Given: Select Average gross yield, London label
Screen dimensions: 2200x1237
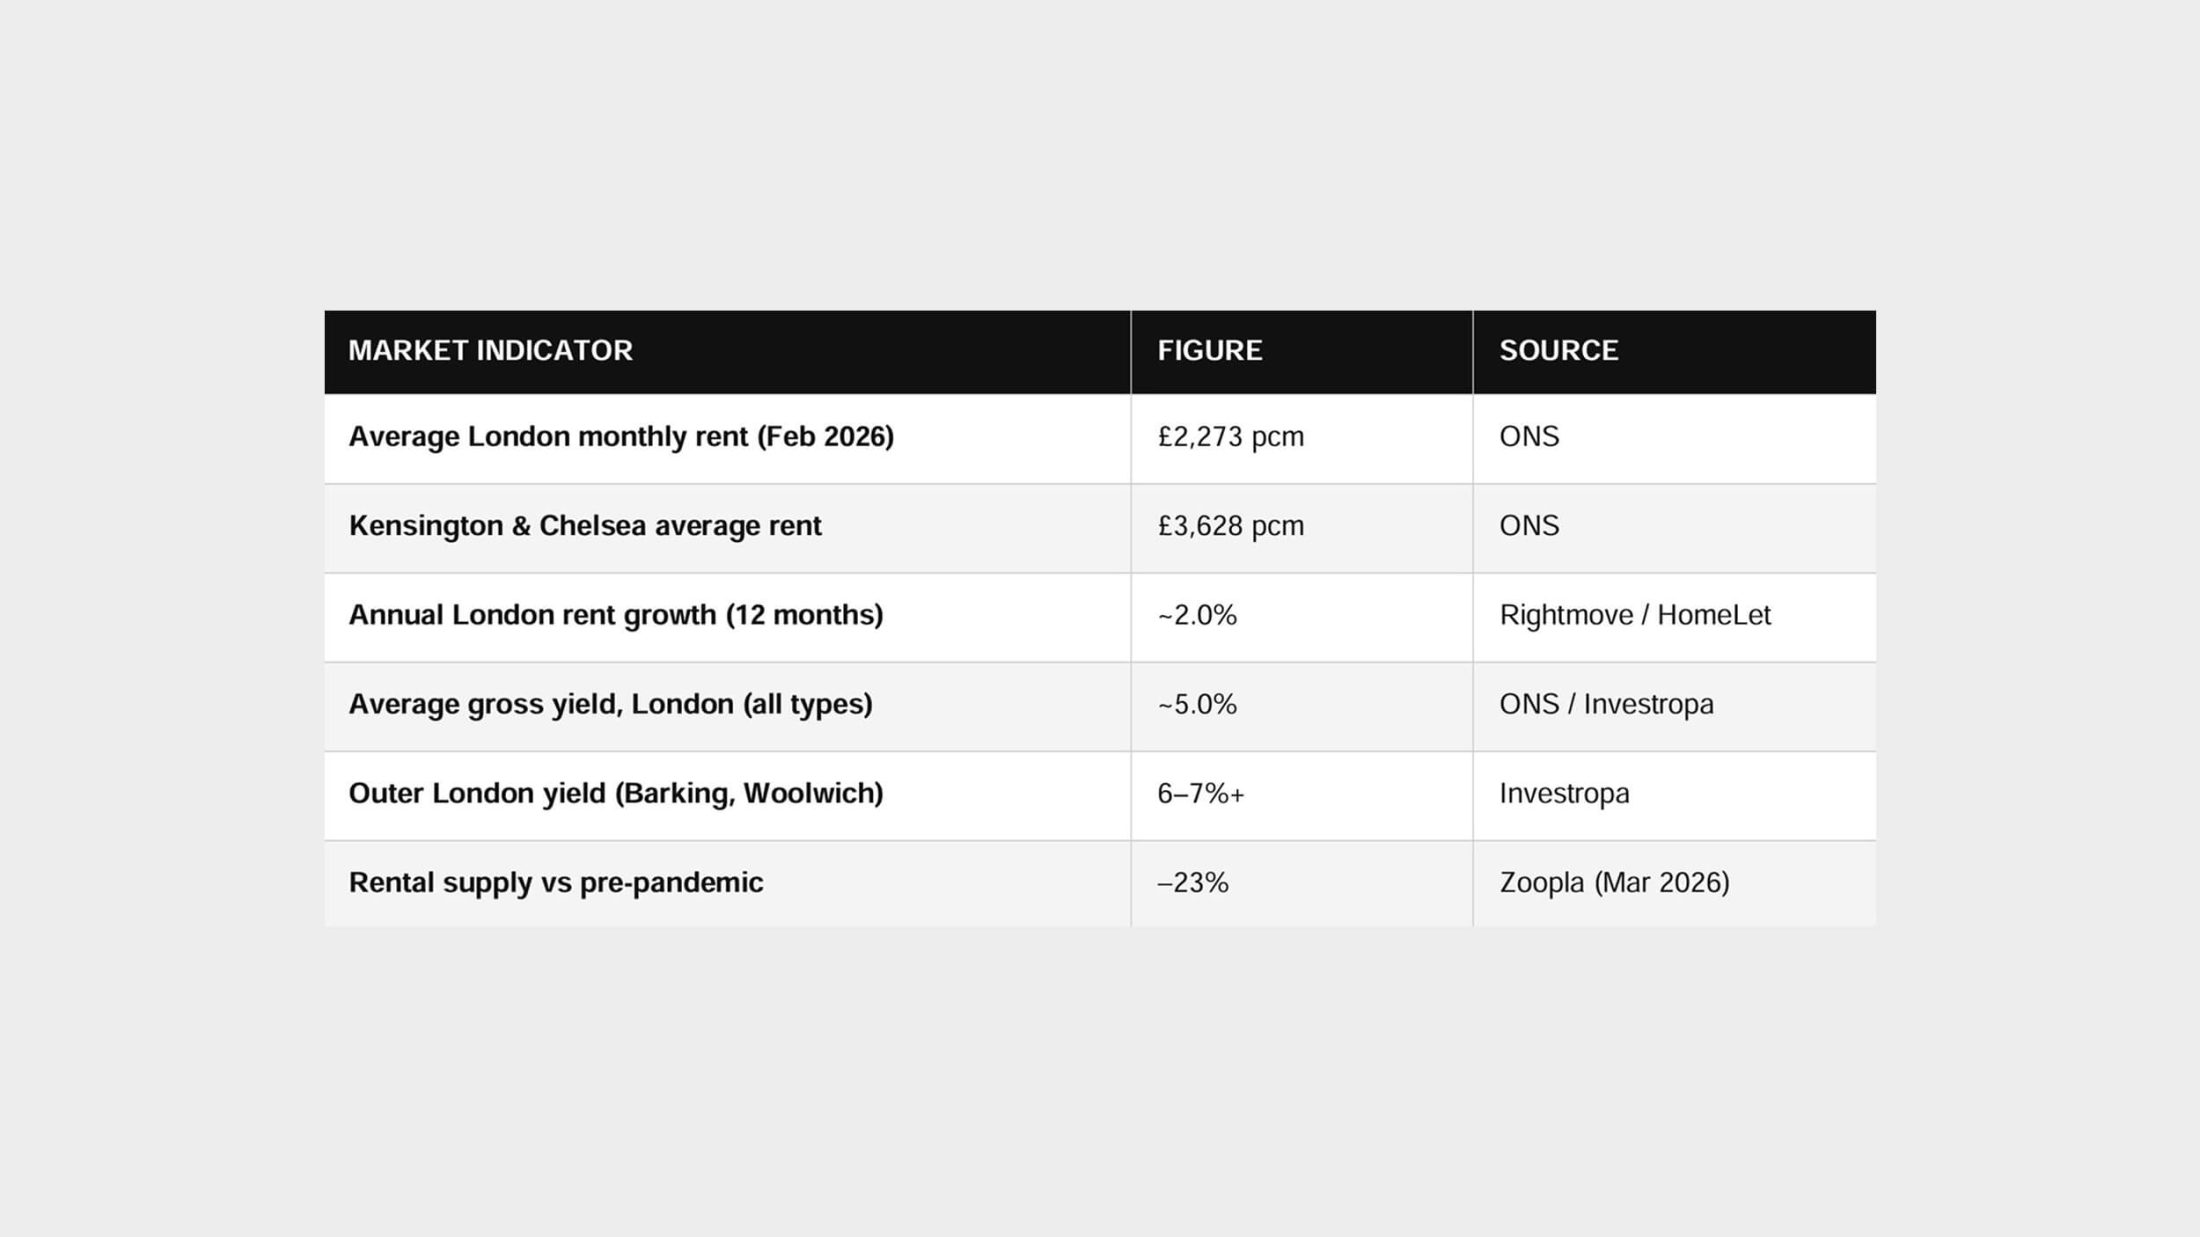Looking at the screenshot, I should [x=610, y=704].
